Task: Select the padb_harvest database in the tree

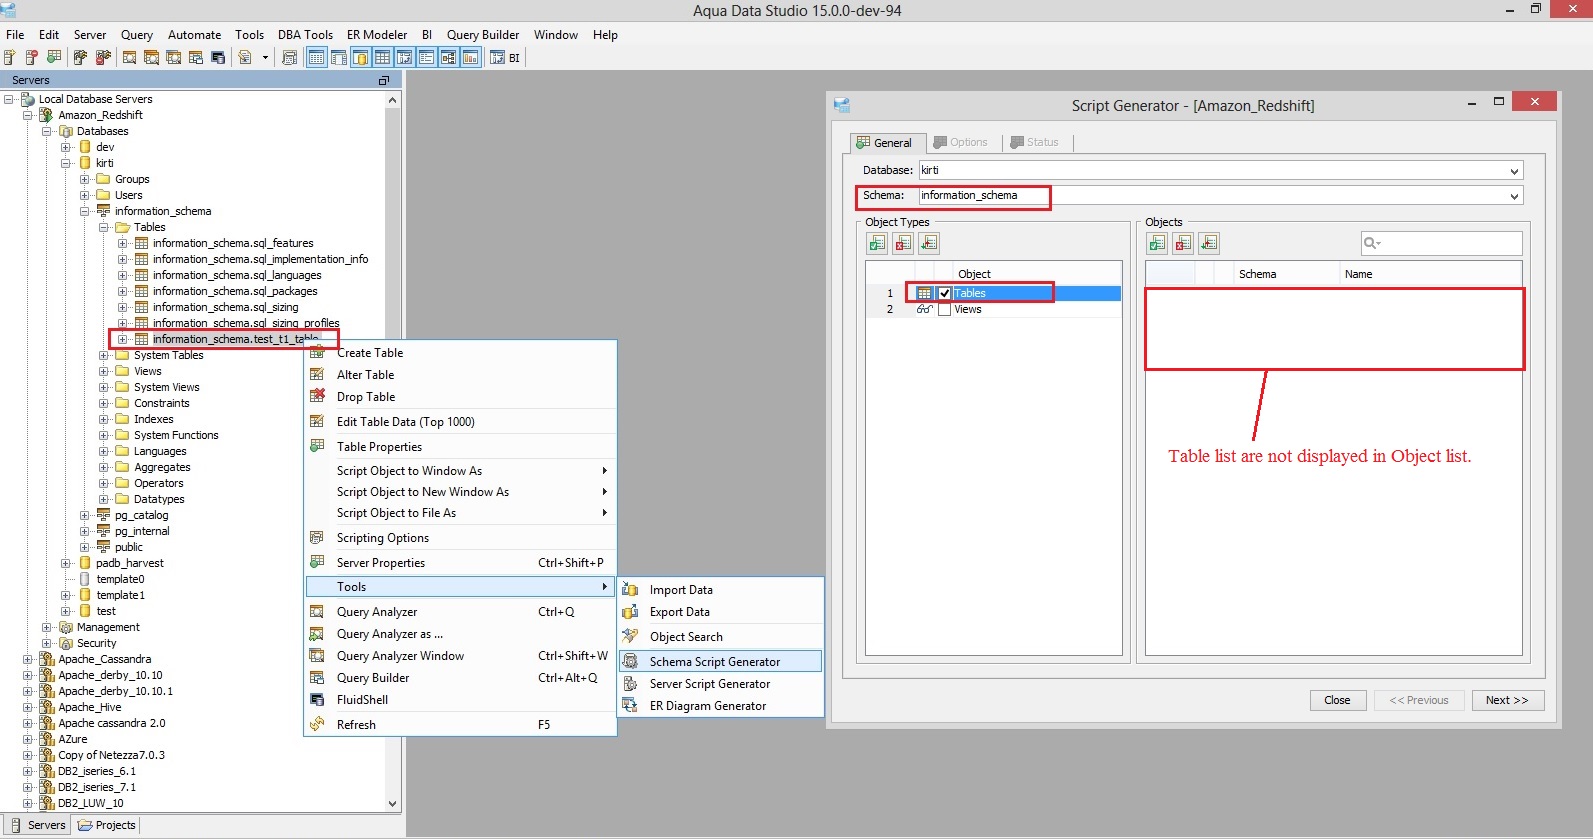Action: click(129, 563)
